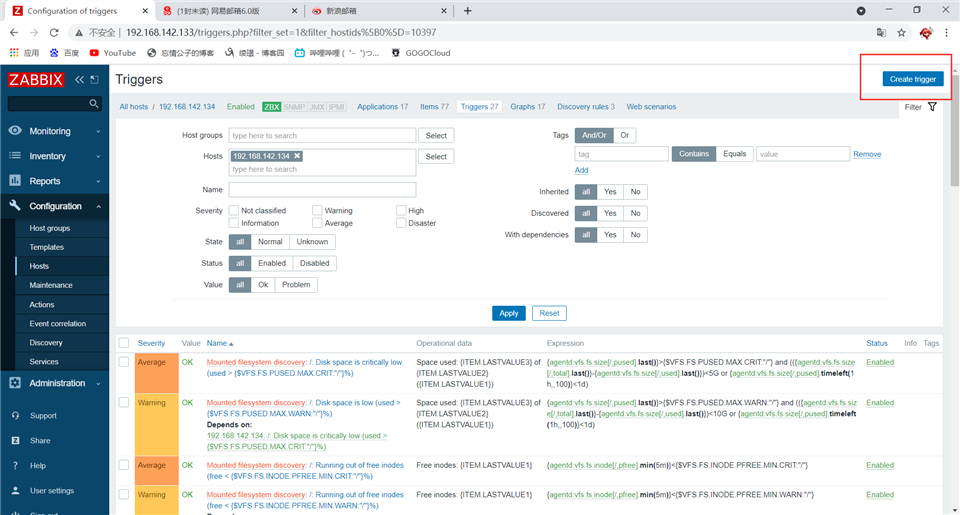Image resolution: width=960 pixels, height=515 pixels.
Task: Check the Disaster severity box
Action: tap(400, 223)
